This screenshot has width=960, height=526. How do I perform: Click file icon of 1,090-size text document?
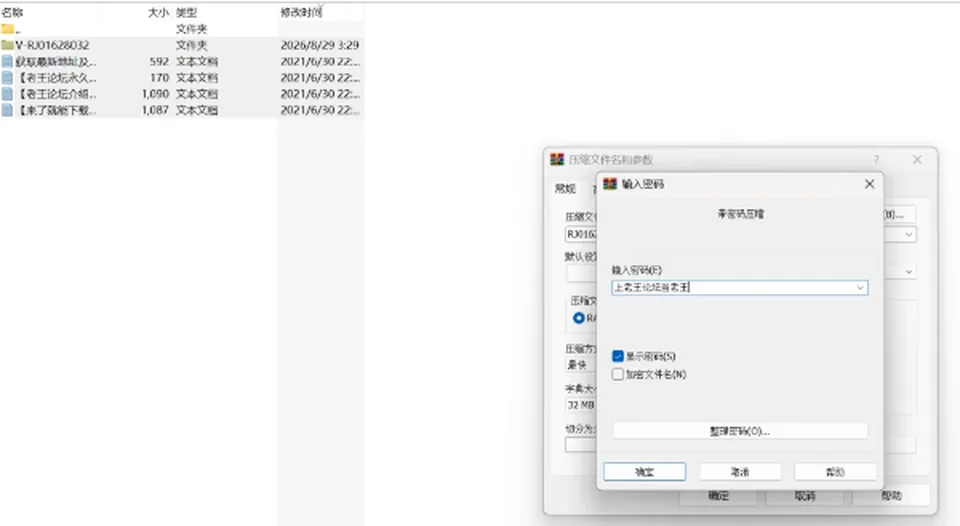(x=7, y=94)
